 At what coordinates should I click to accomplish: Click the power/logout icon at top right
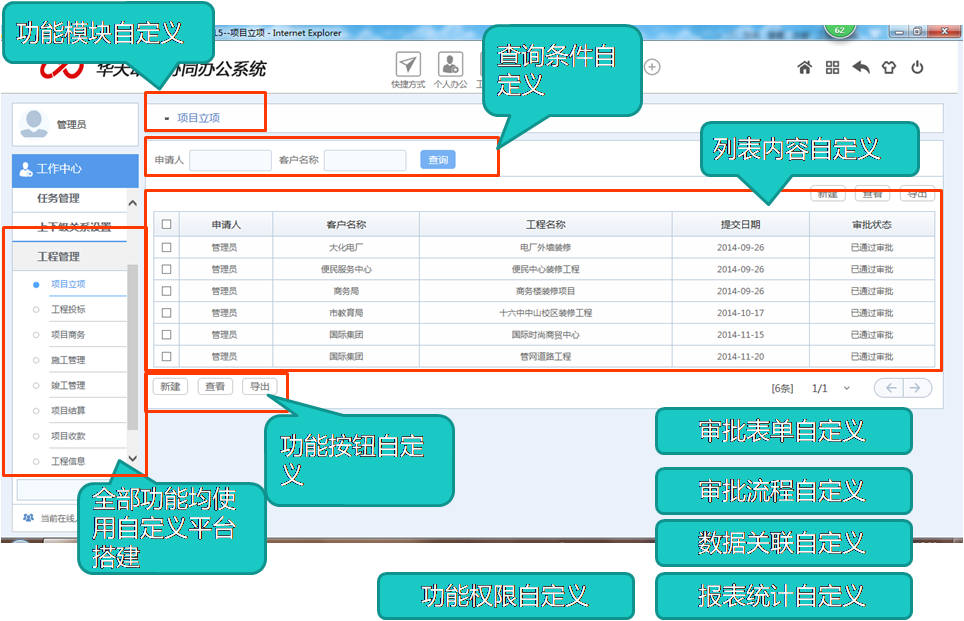(x=918, y=66)
